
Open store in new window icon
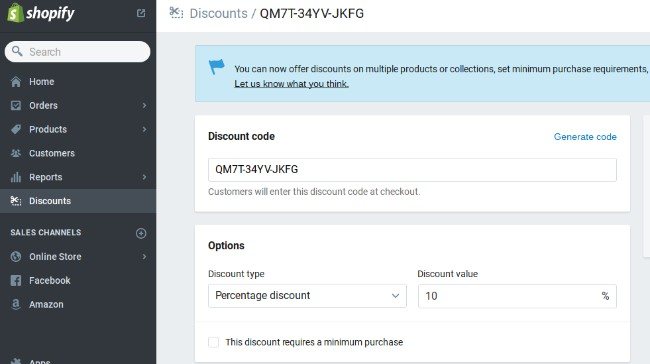click(x=141, y=13)
